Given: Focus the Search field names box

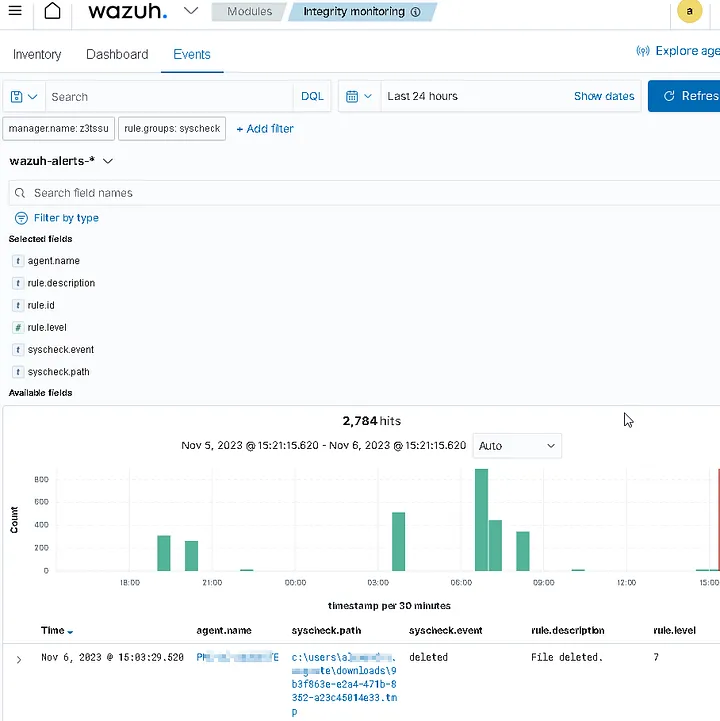Looking at the screenshot, I should click(x=364, y=193).
